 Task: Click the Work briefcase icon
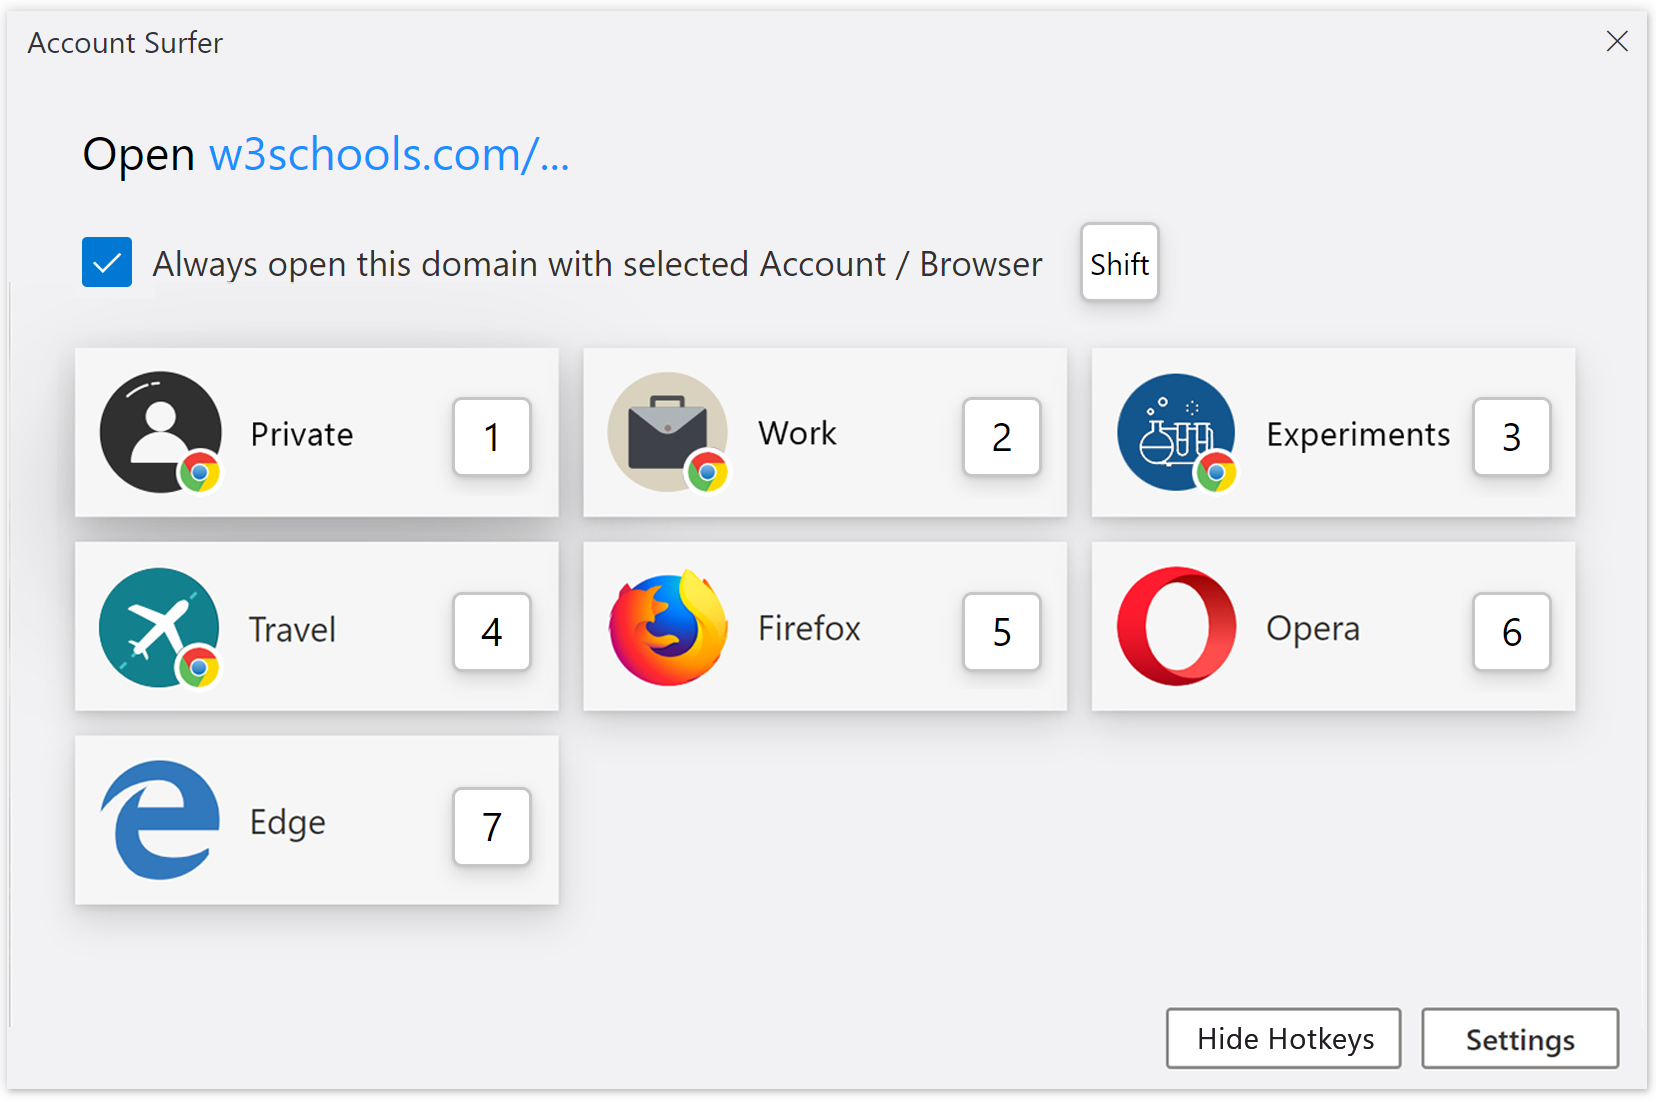pyautogui.click(x=668, y=430)
